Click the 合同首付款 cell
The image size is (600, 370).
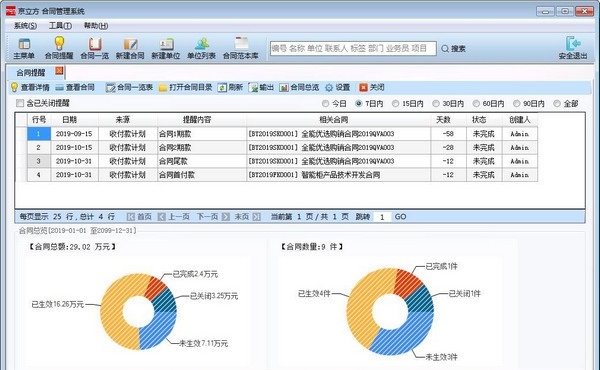pyautogui.click(x=202, y=175)
